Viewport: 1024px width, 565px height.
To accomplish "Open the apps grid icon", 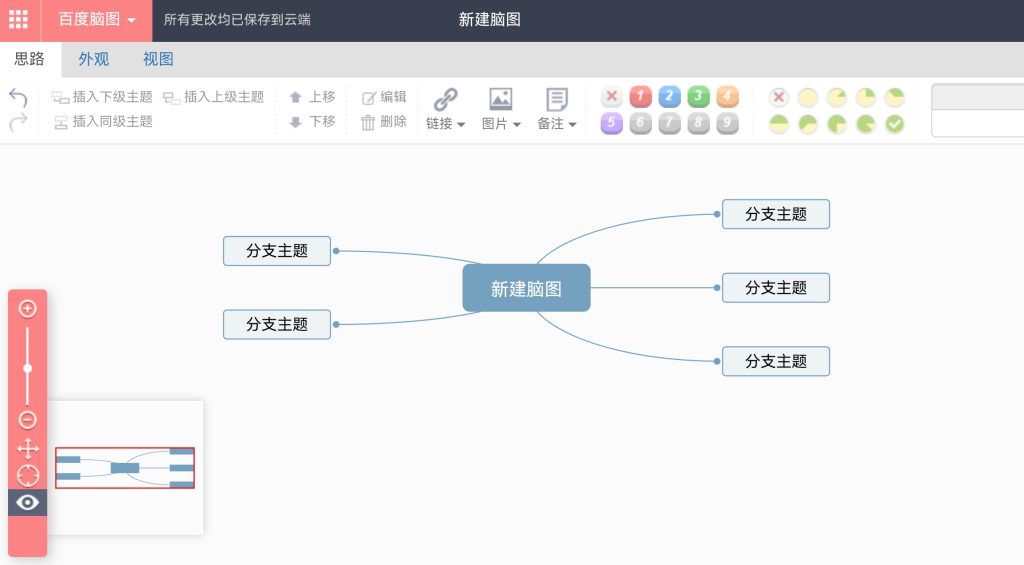I will pyautogui.click(x=19, y=20).
